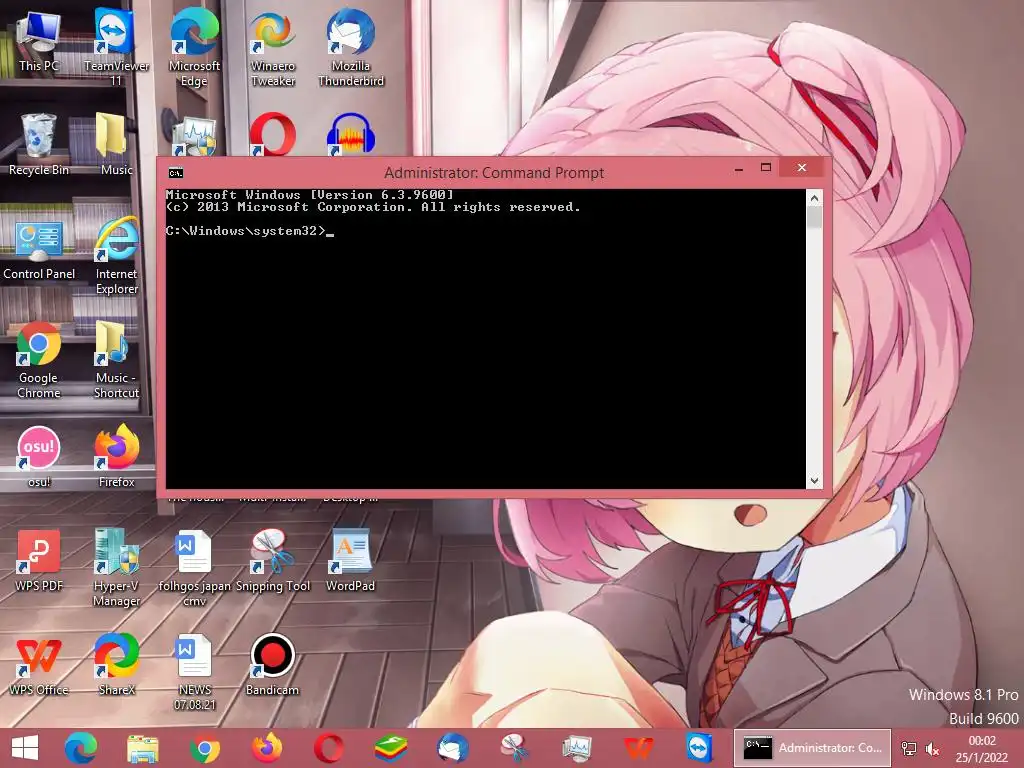Image resolution: width=1024 pixels, height=768 pixels.
Task: Select the Opera desktop shortcut behind Command Prompt
Action: click(273, 135)
